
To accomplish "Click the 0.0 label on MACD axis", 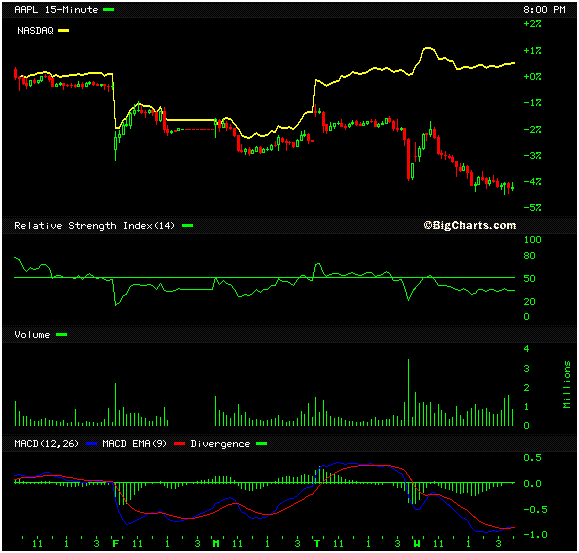I will 532,484.
